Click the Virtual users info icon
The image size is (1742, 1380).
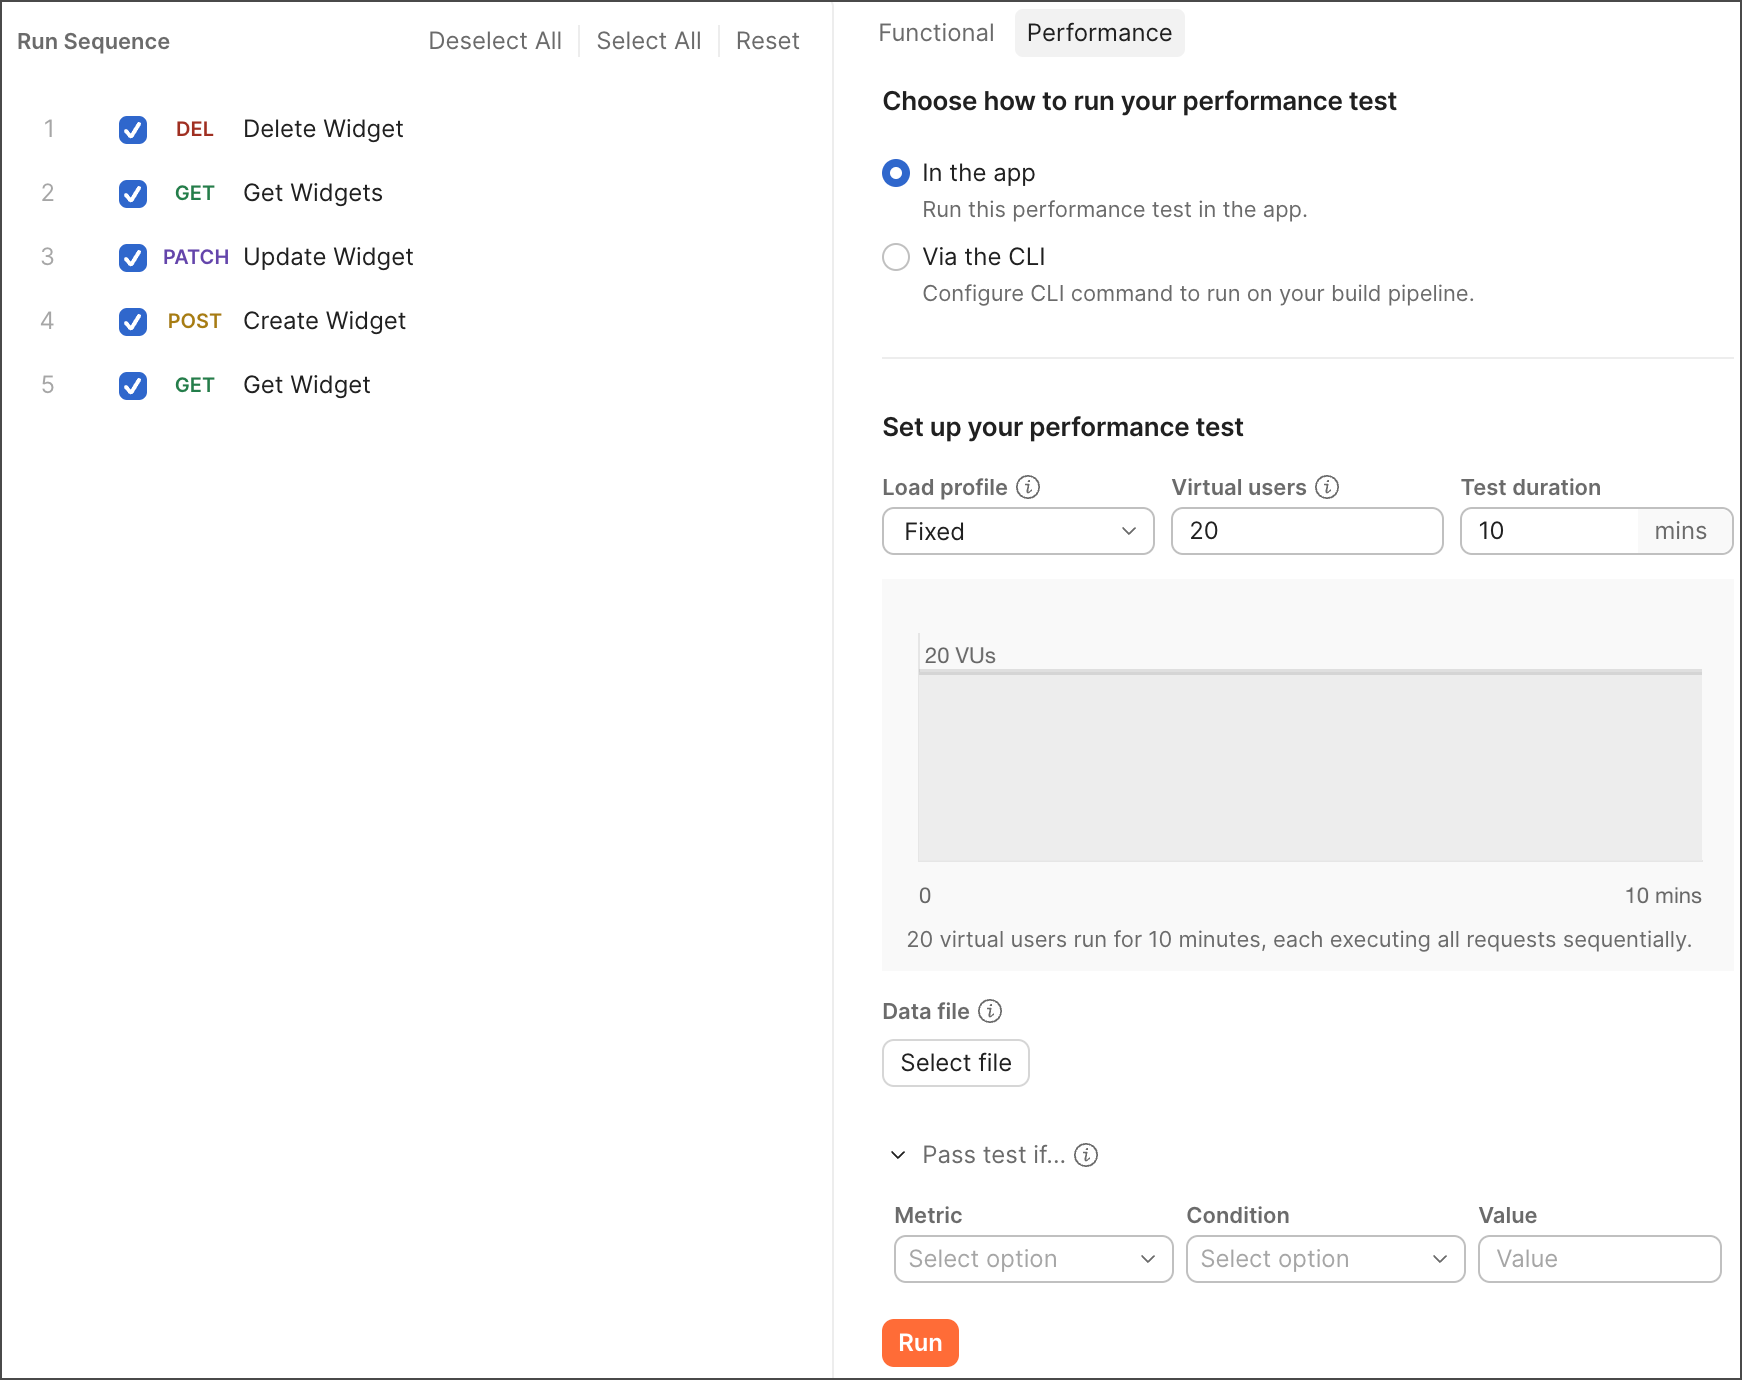click(1328, 487)
